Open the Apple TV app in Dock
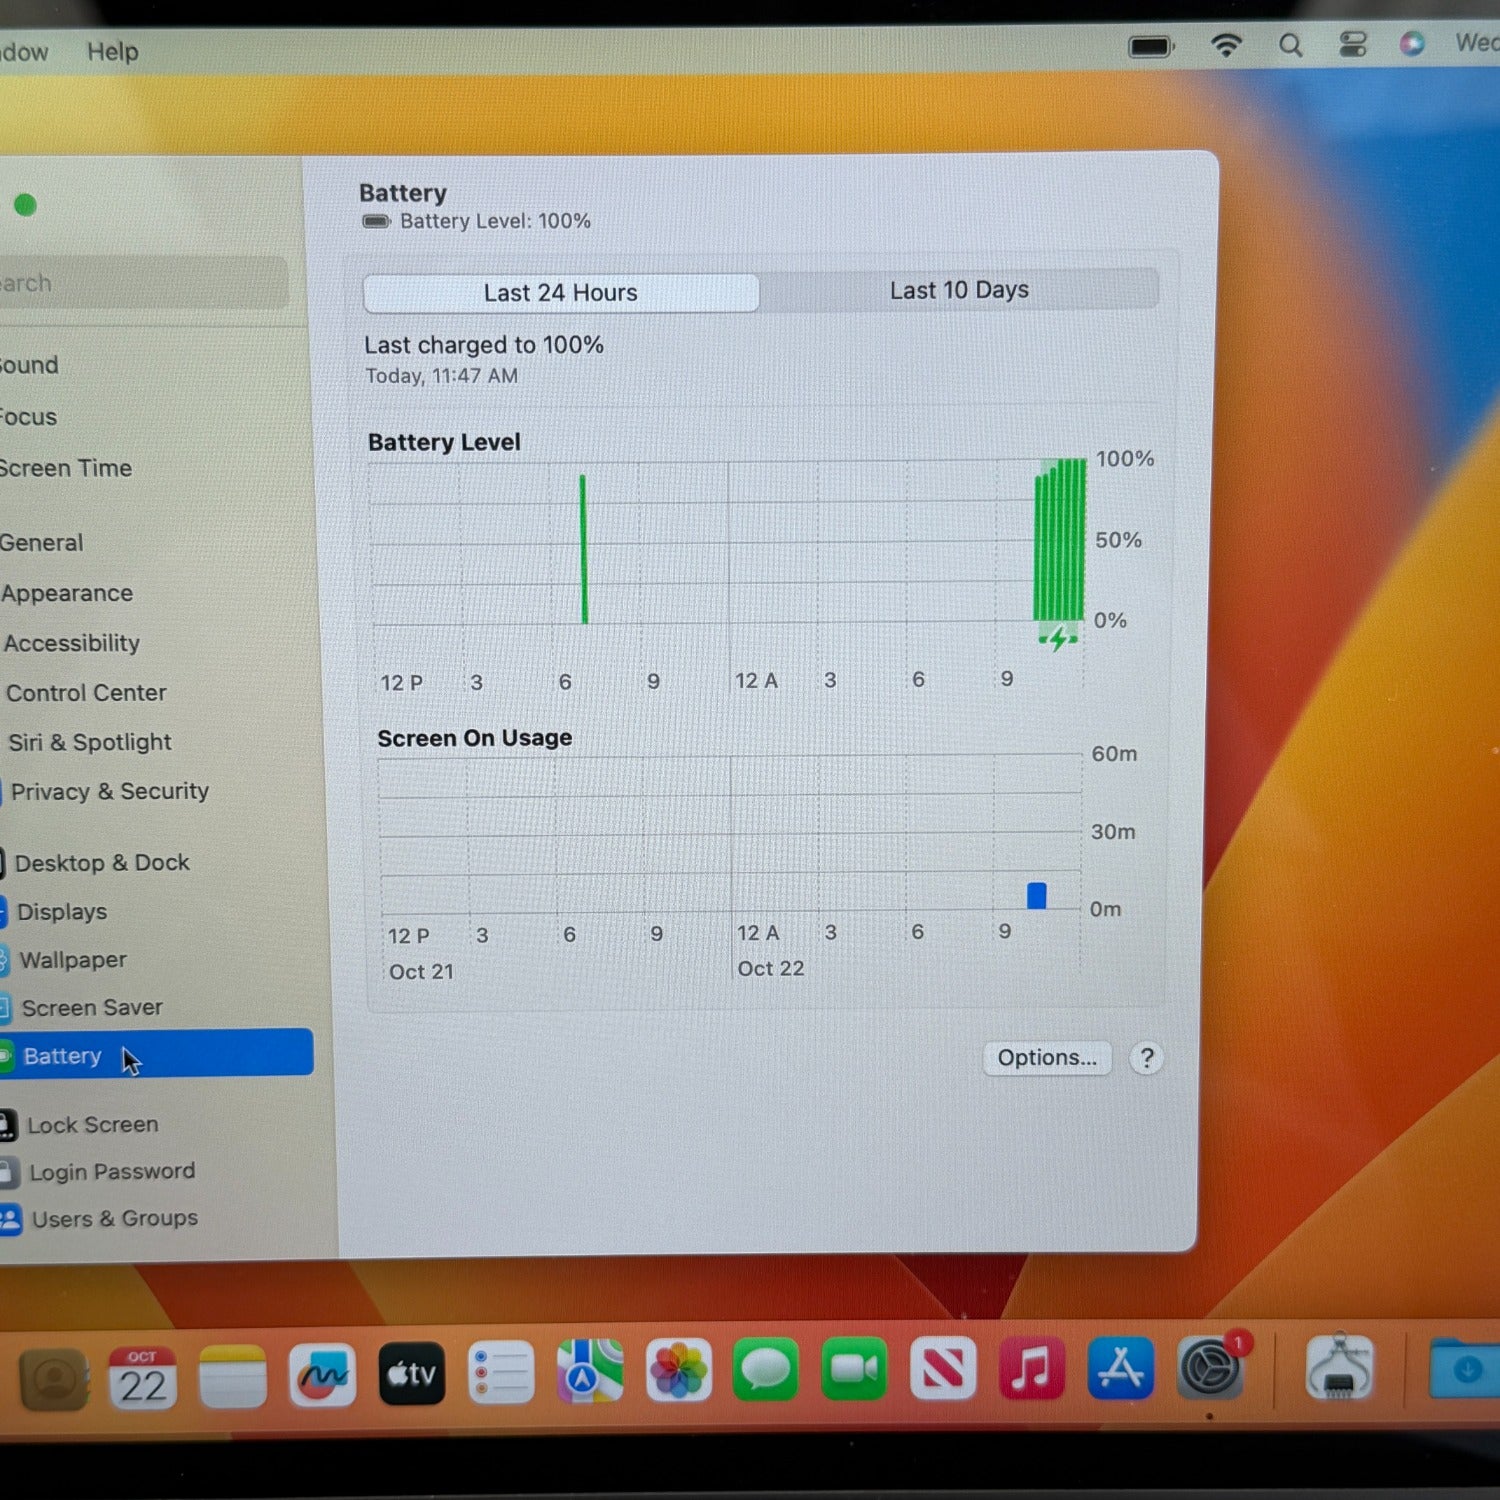 click(411, 1374)
